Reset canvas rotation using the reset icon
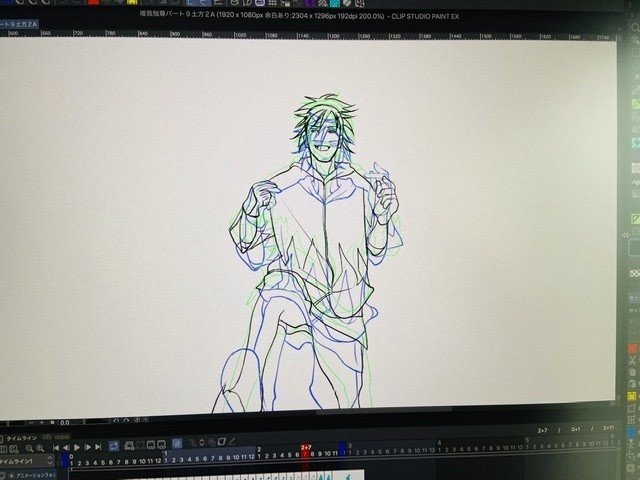 pyautogui.click(x=137, y=420)
